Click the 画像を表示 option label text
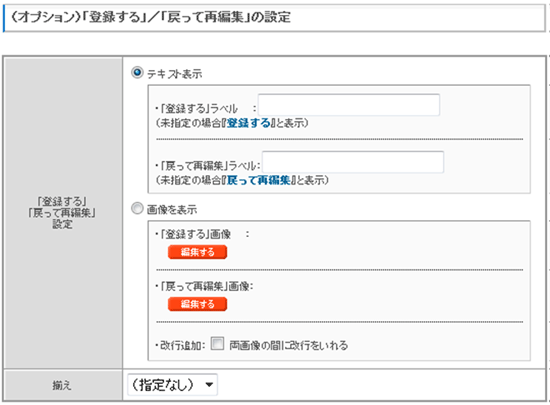 click(x=172, y=210)
